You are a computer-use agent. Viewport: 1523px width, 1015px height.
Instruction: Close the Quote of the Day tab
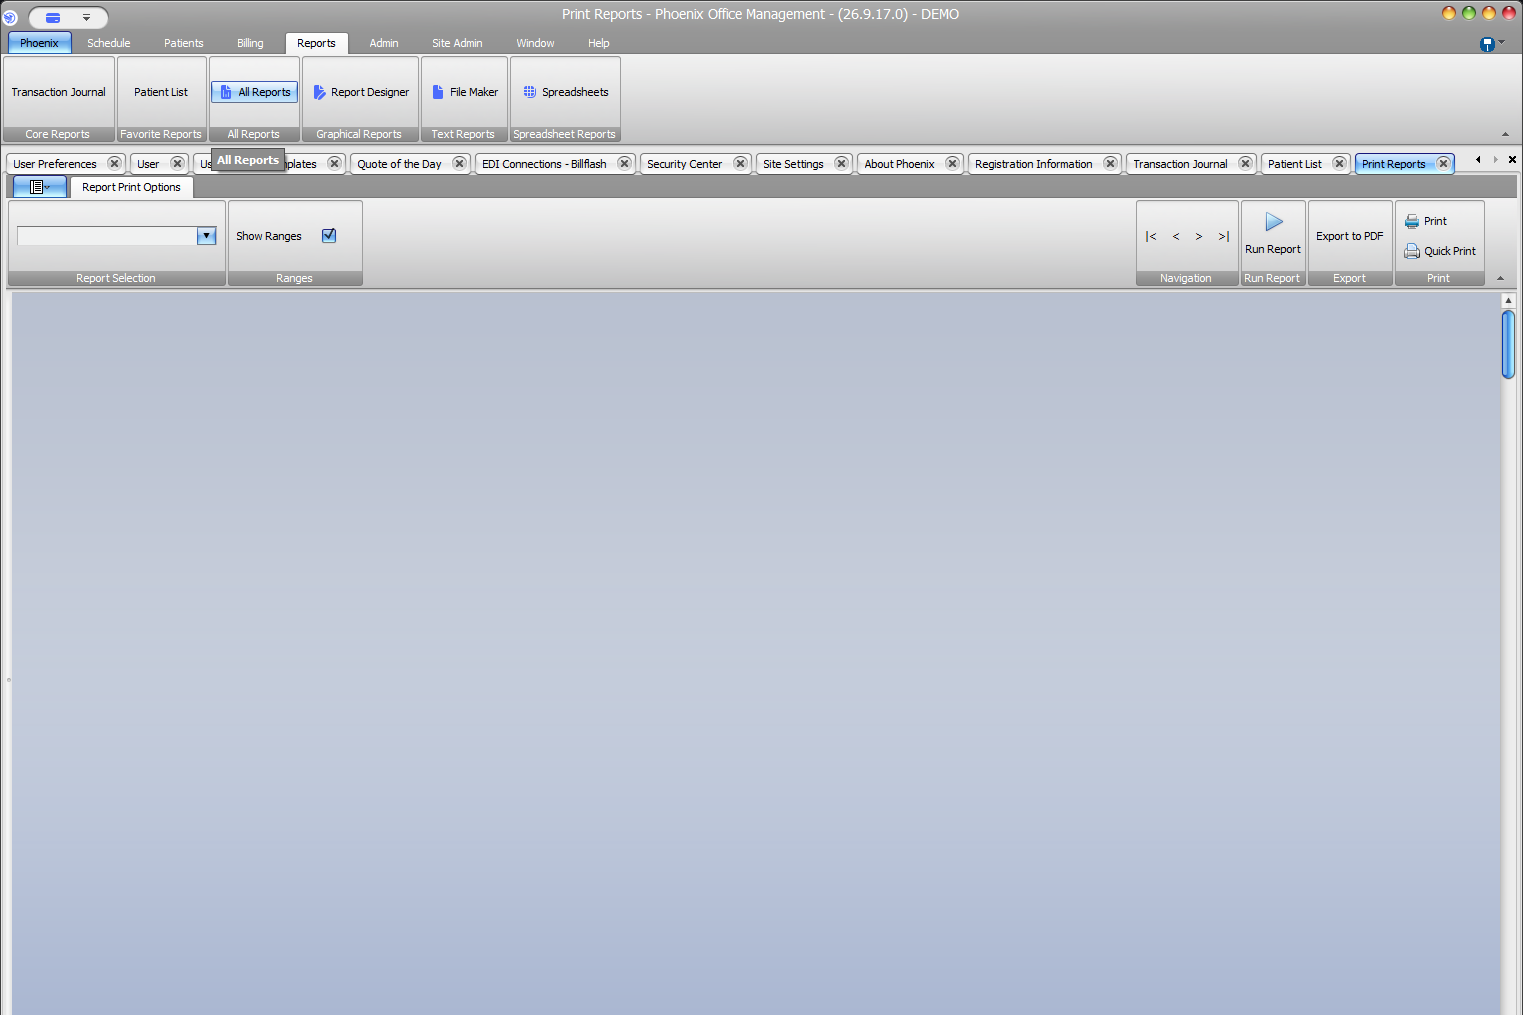click(x=459, y=164)
